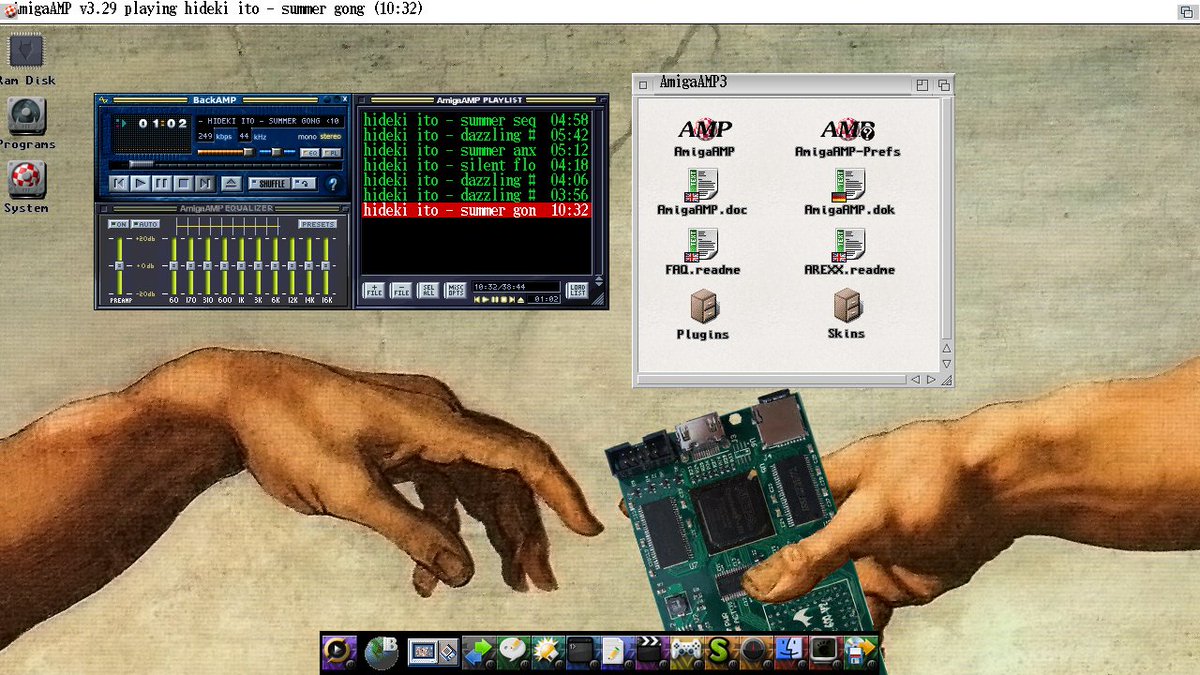Select playlist track 'summer seq 04:58'
This screenshot has width=1200, height=675.
click(476, 120)
